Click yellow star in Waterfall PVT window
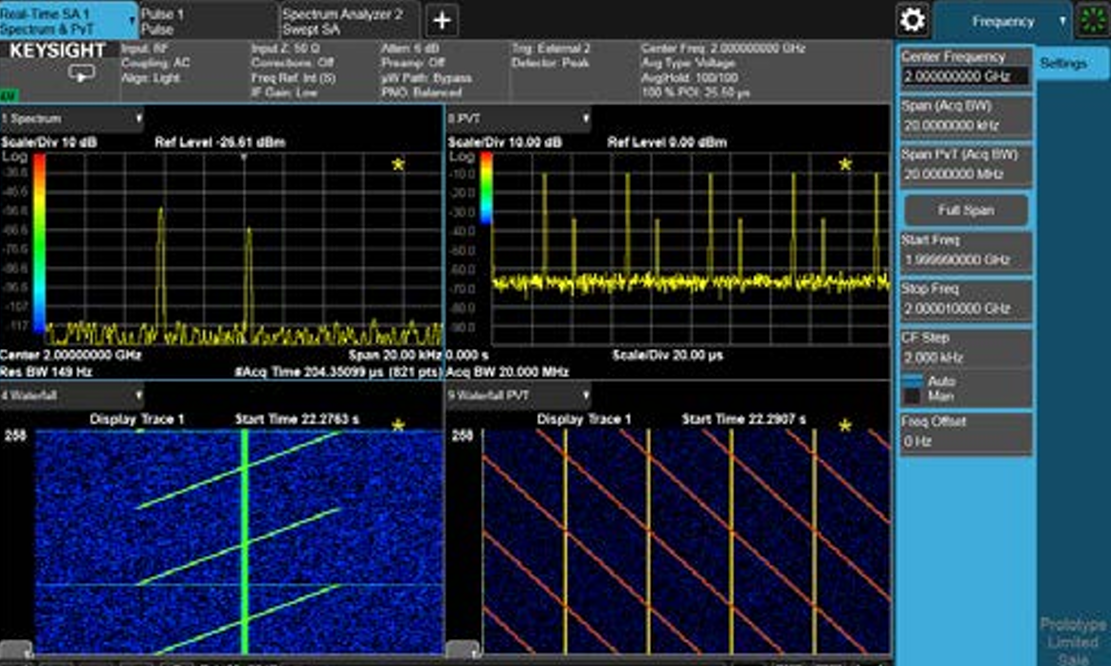 845,426
